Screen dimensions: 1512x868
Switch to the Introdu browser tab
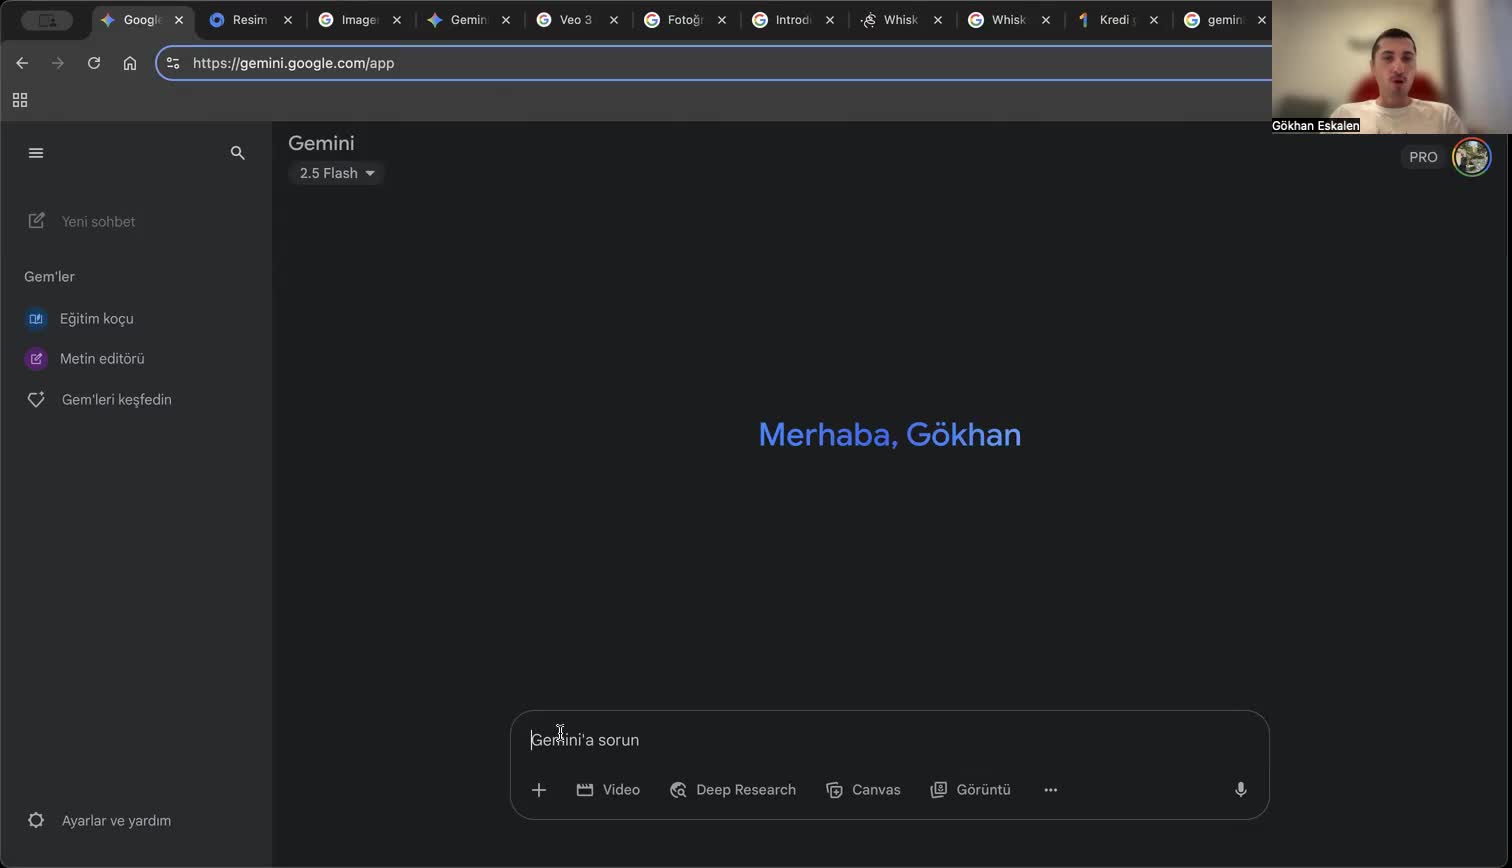(792, 20)
